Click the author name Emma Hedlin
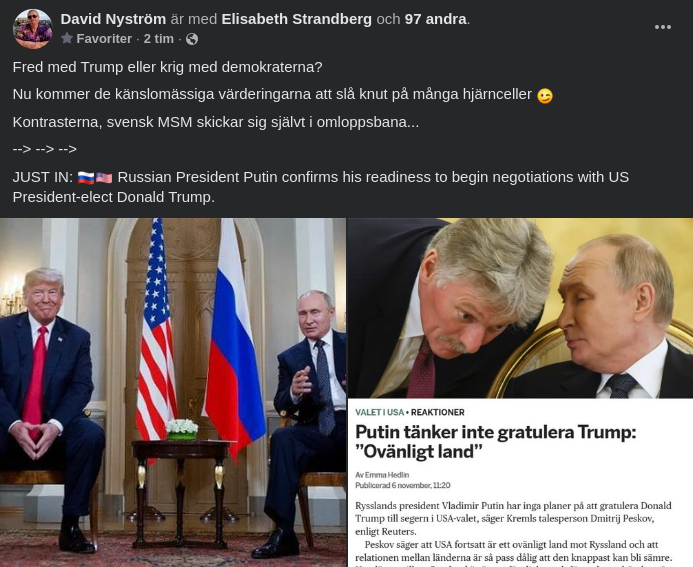Image resolution: width=693 pixels, height=567 pixels. [387, 475]
